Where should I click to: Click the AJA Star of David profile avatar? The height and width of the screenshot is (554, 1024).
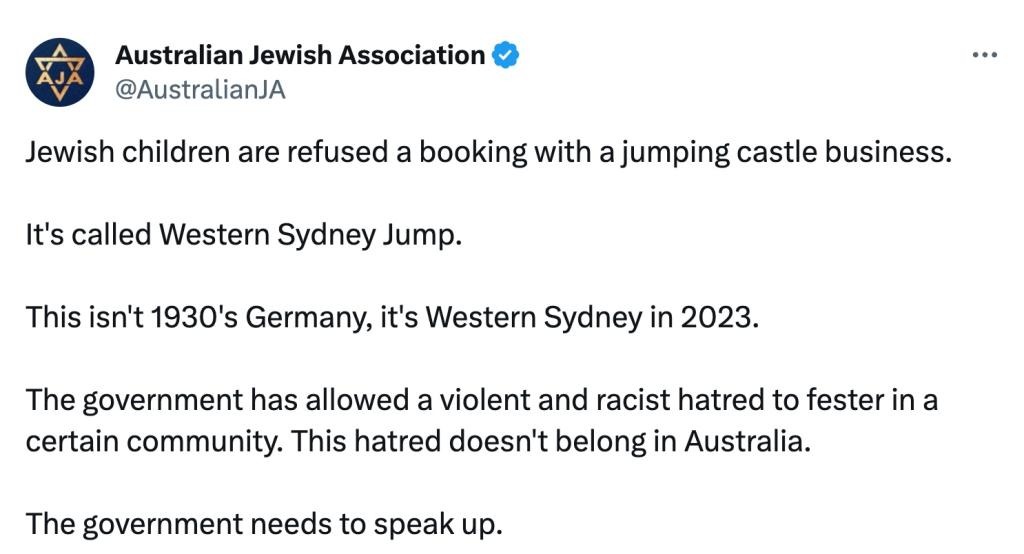tap(60, 72)
